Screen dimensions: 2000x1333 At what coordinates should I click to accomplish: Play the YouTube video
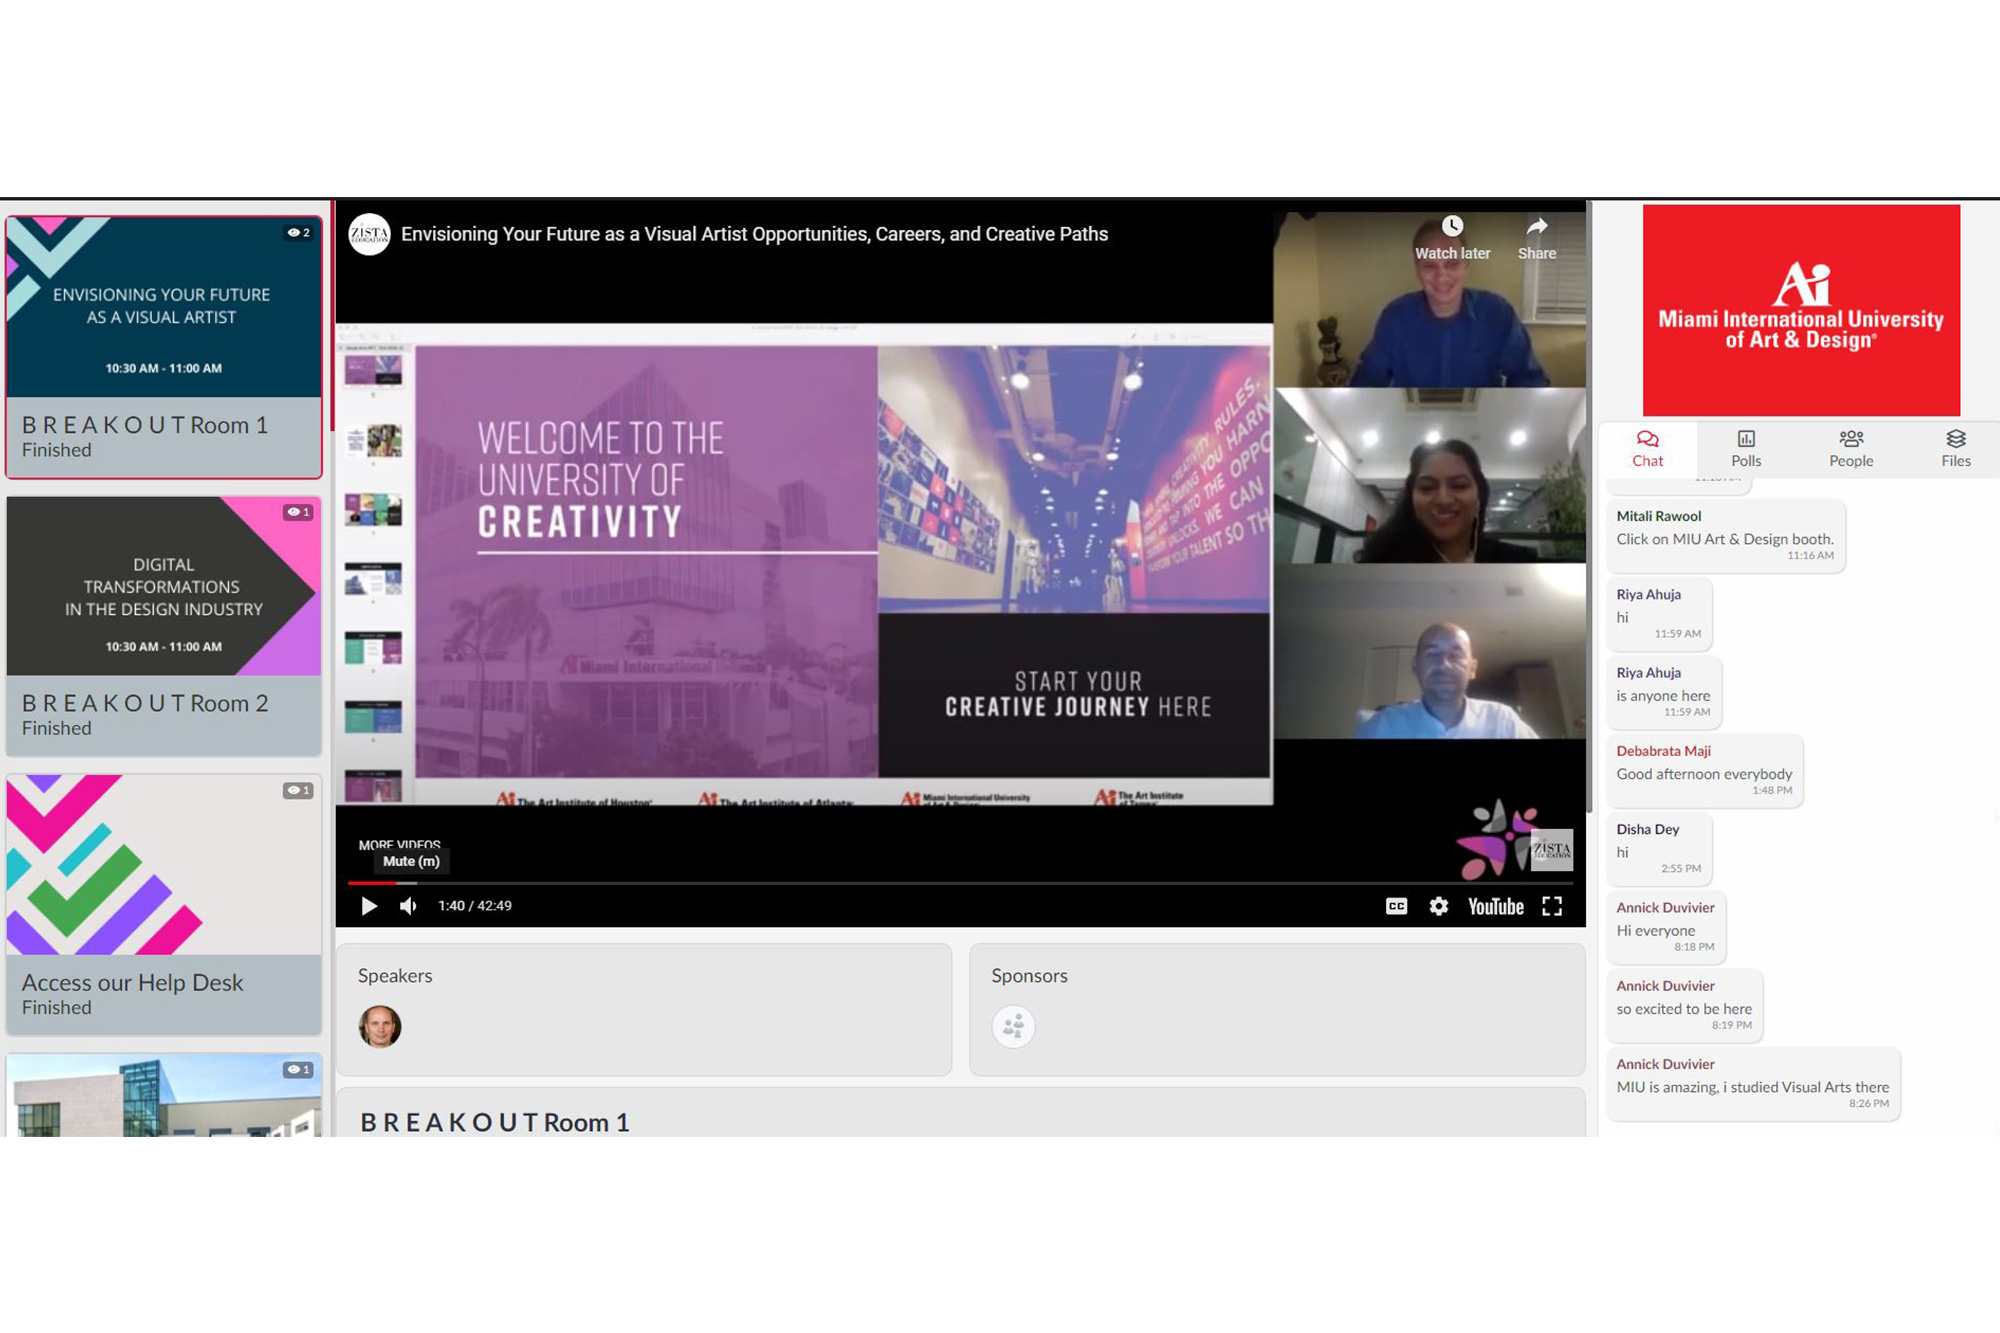[369, 906]
